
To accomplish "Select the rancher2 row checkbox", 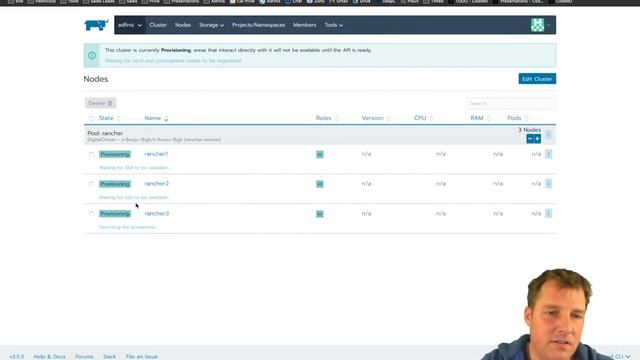I will tap(91, 184).
